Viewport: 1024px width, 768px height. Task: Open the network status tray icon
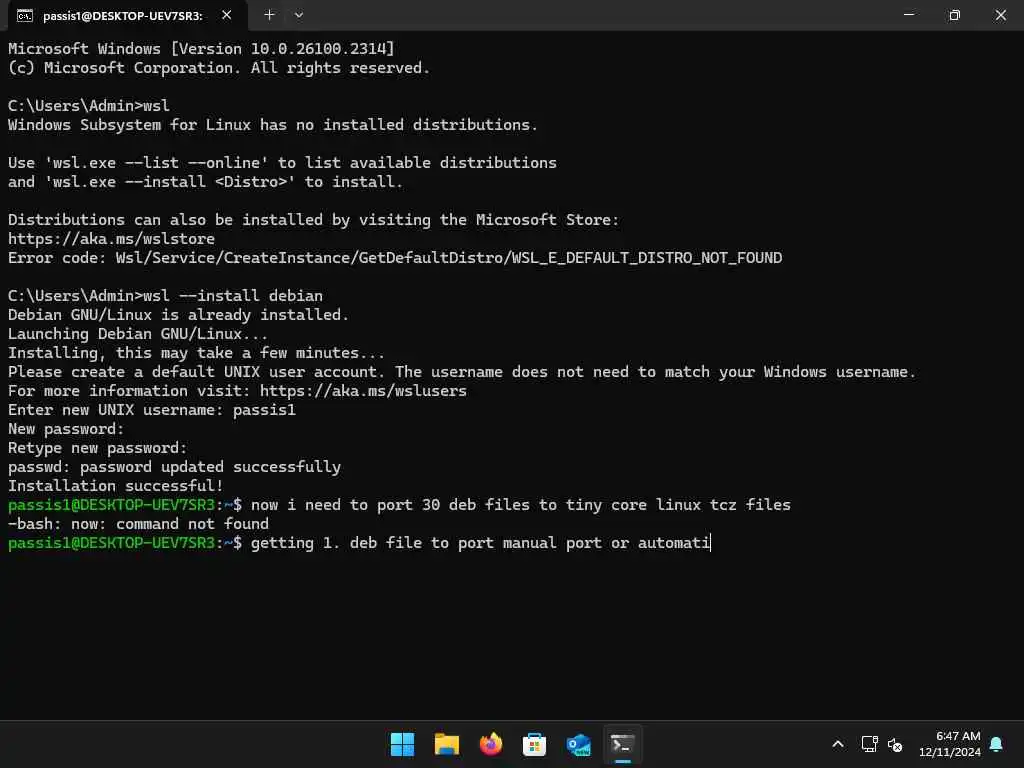[x=869, y=744]
